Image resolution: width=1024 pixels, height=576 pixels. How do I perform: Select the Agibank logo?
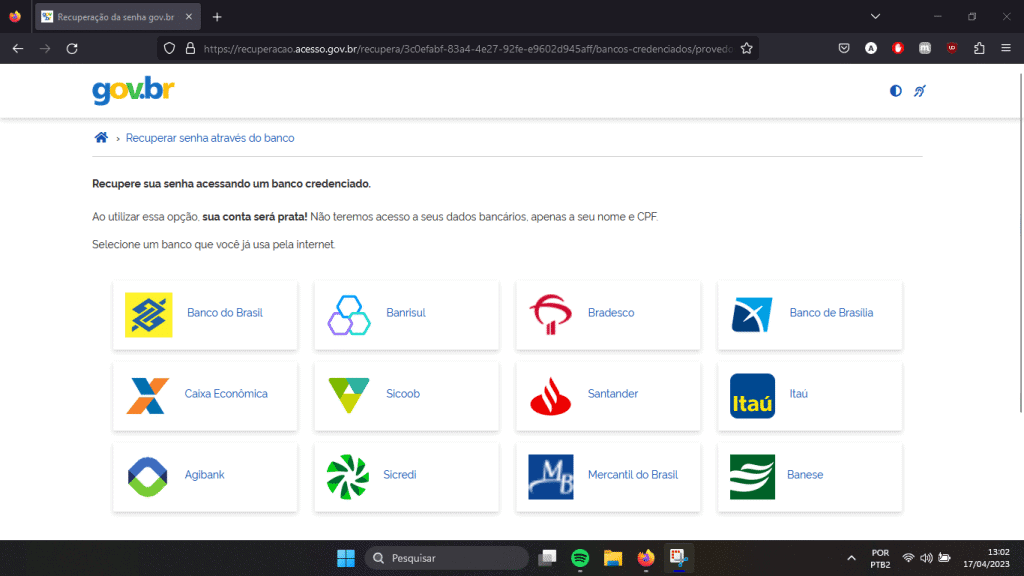pos(148,477)
